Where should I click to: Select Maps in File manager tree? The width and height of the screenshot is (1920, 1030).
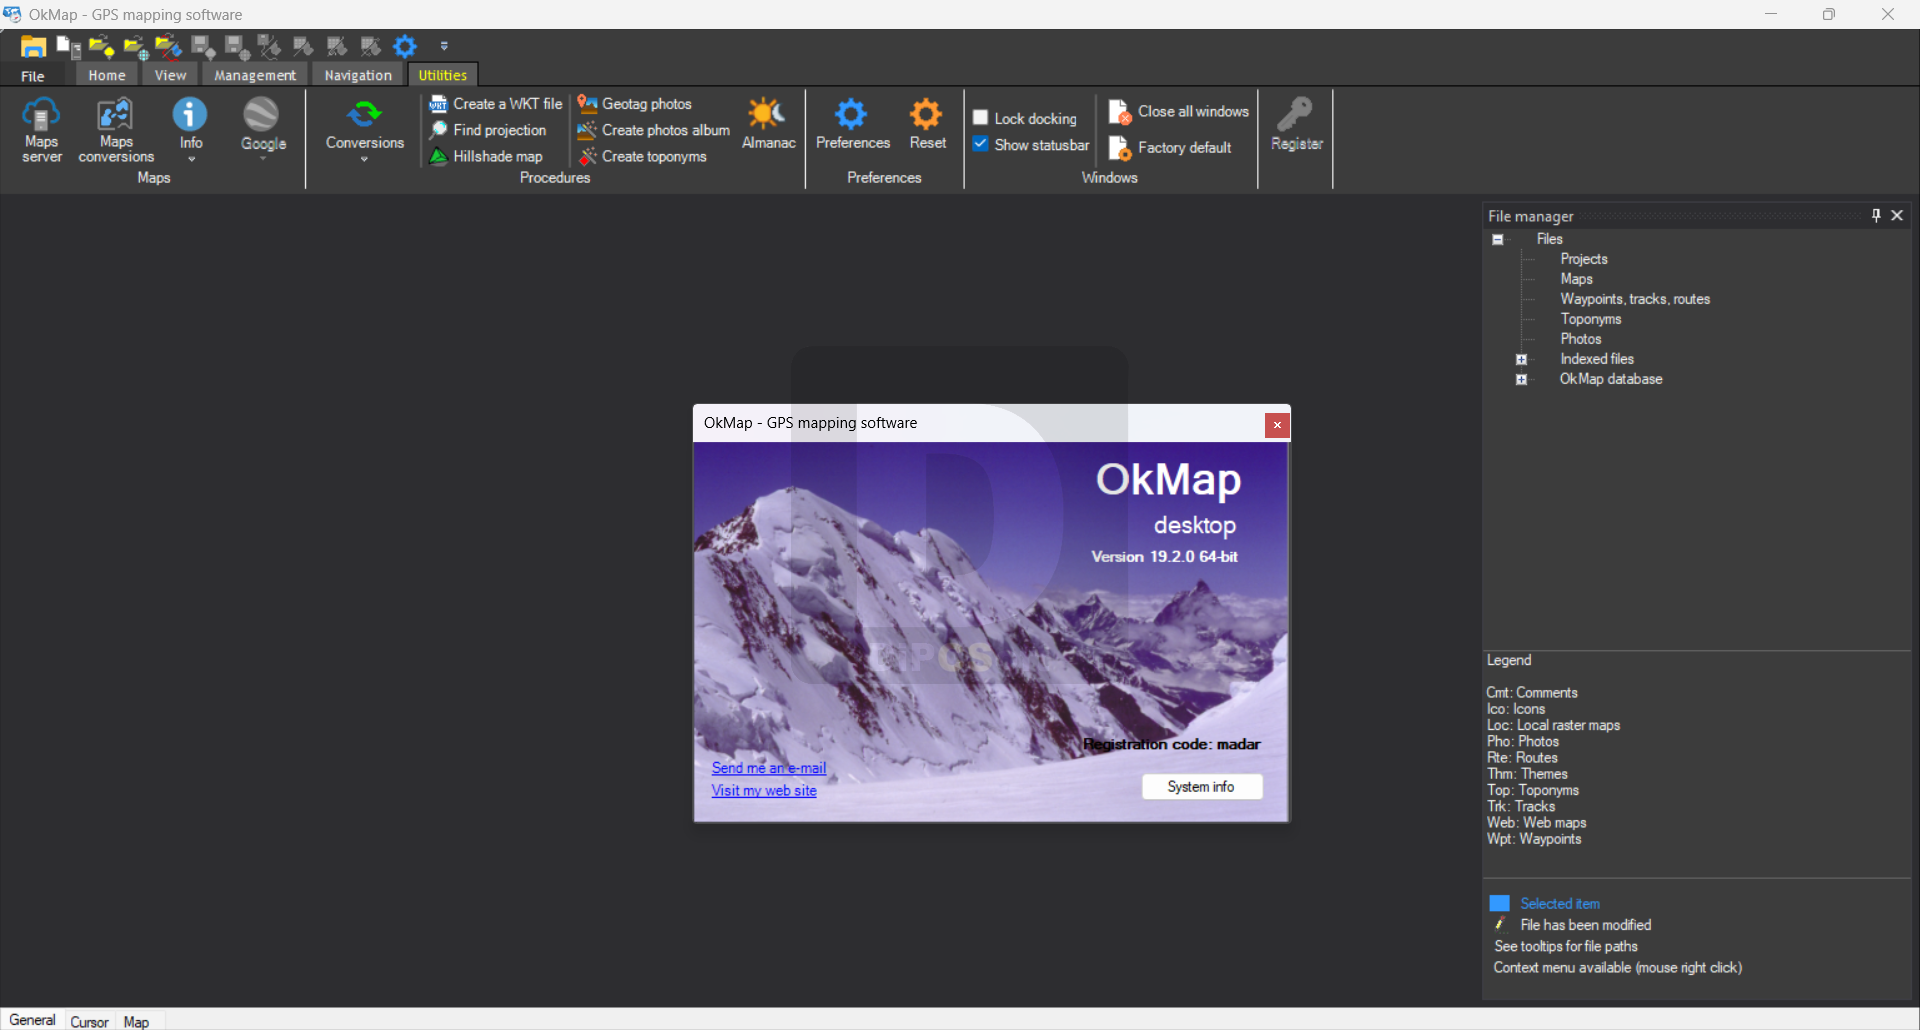pyautogui.click(x=1577, y=279)
